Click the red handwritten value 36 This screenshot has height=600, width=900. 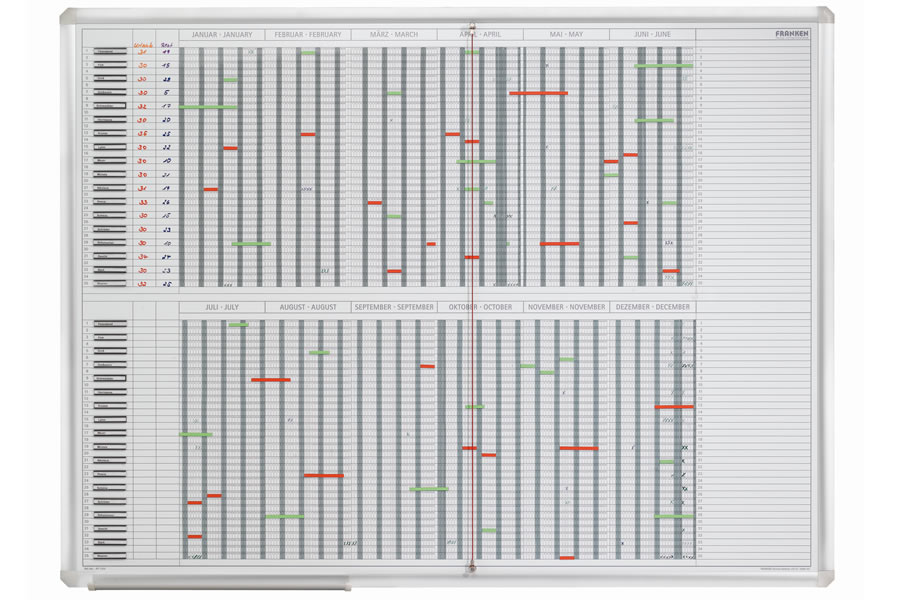[x=142, y=134]
